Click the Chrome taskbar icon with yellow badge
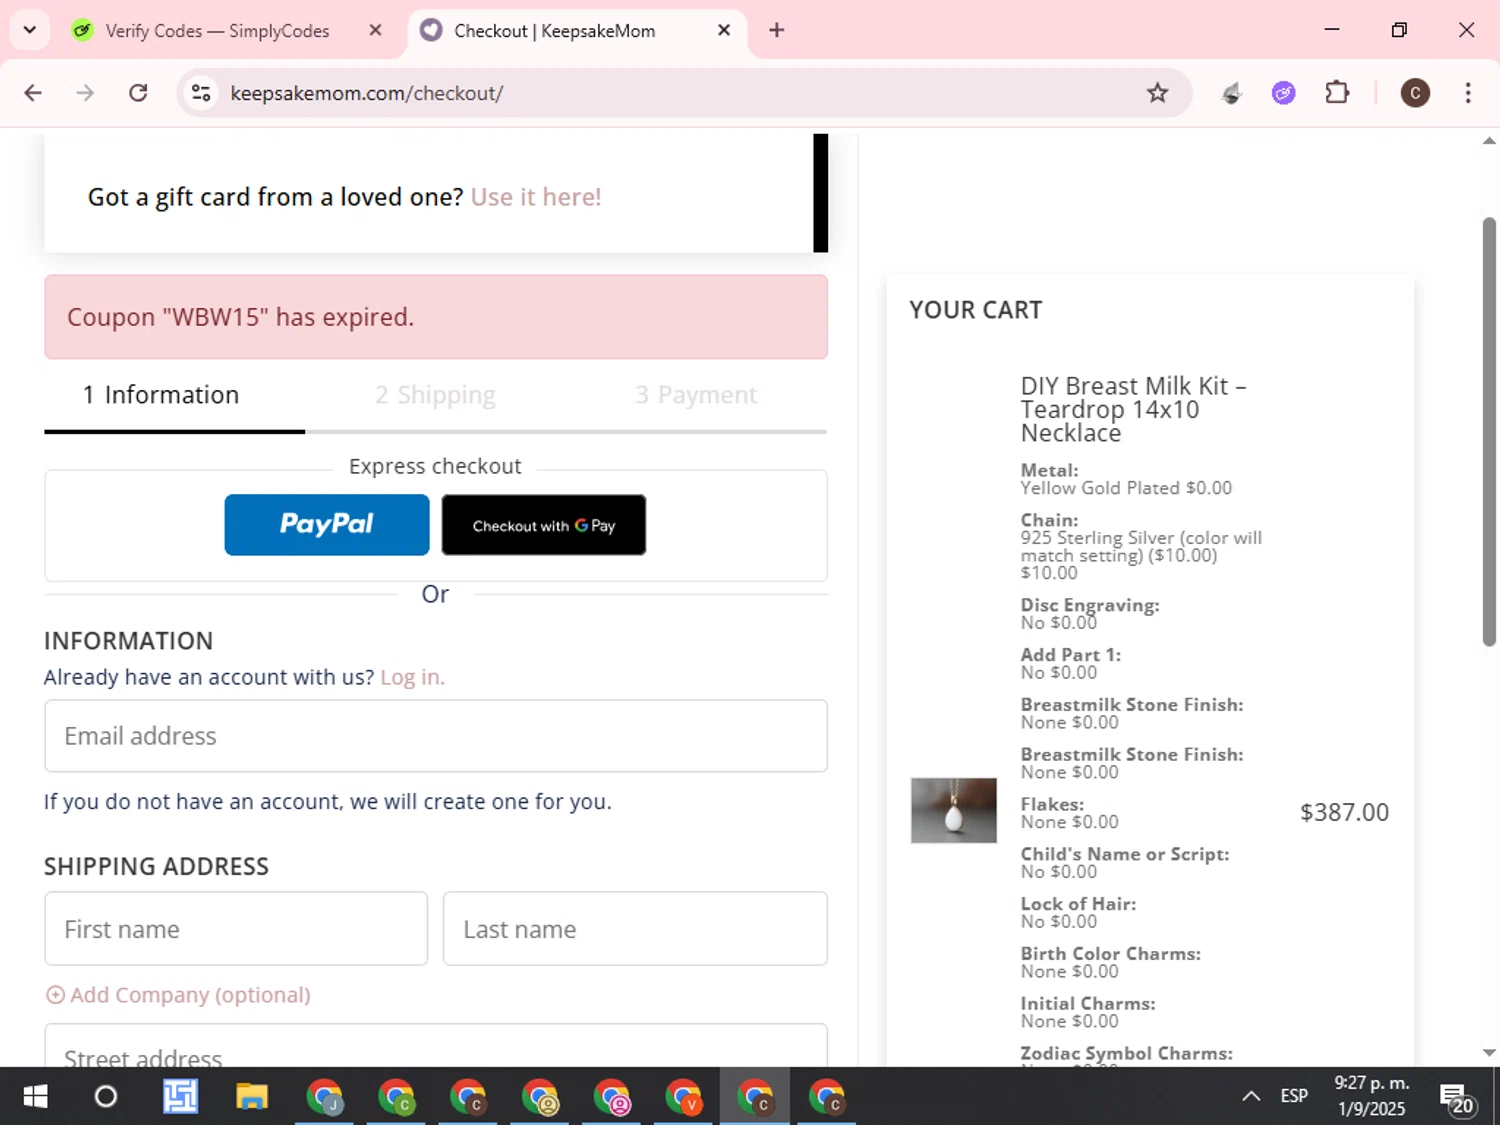Screen dimensions: 1500x1125 point(539,1097)
